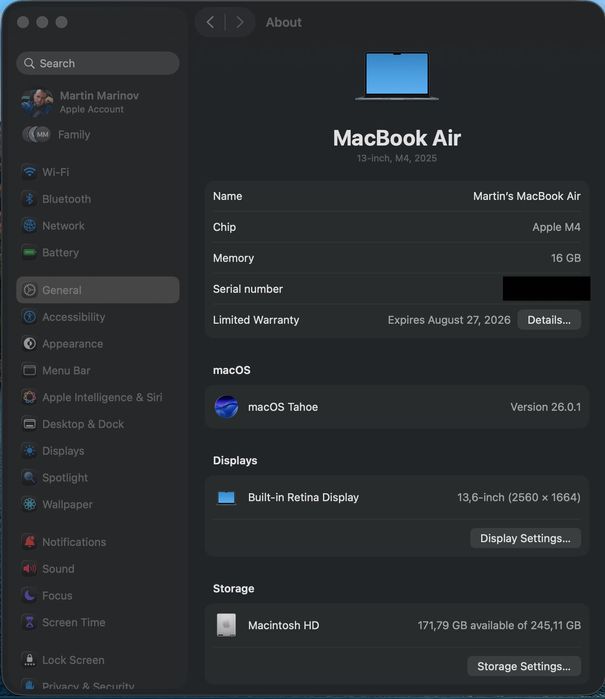Go back with the left chevron
The width and height of the screenshot is (605, 699).
click(210, 22)
